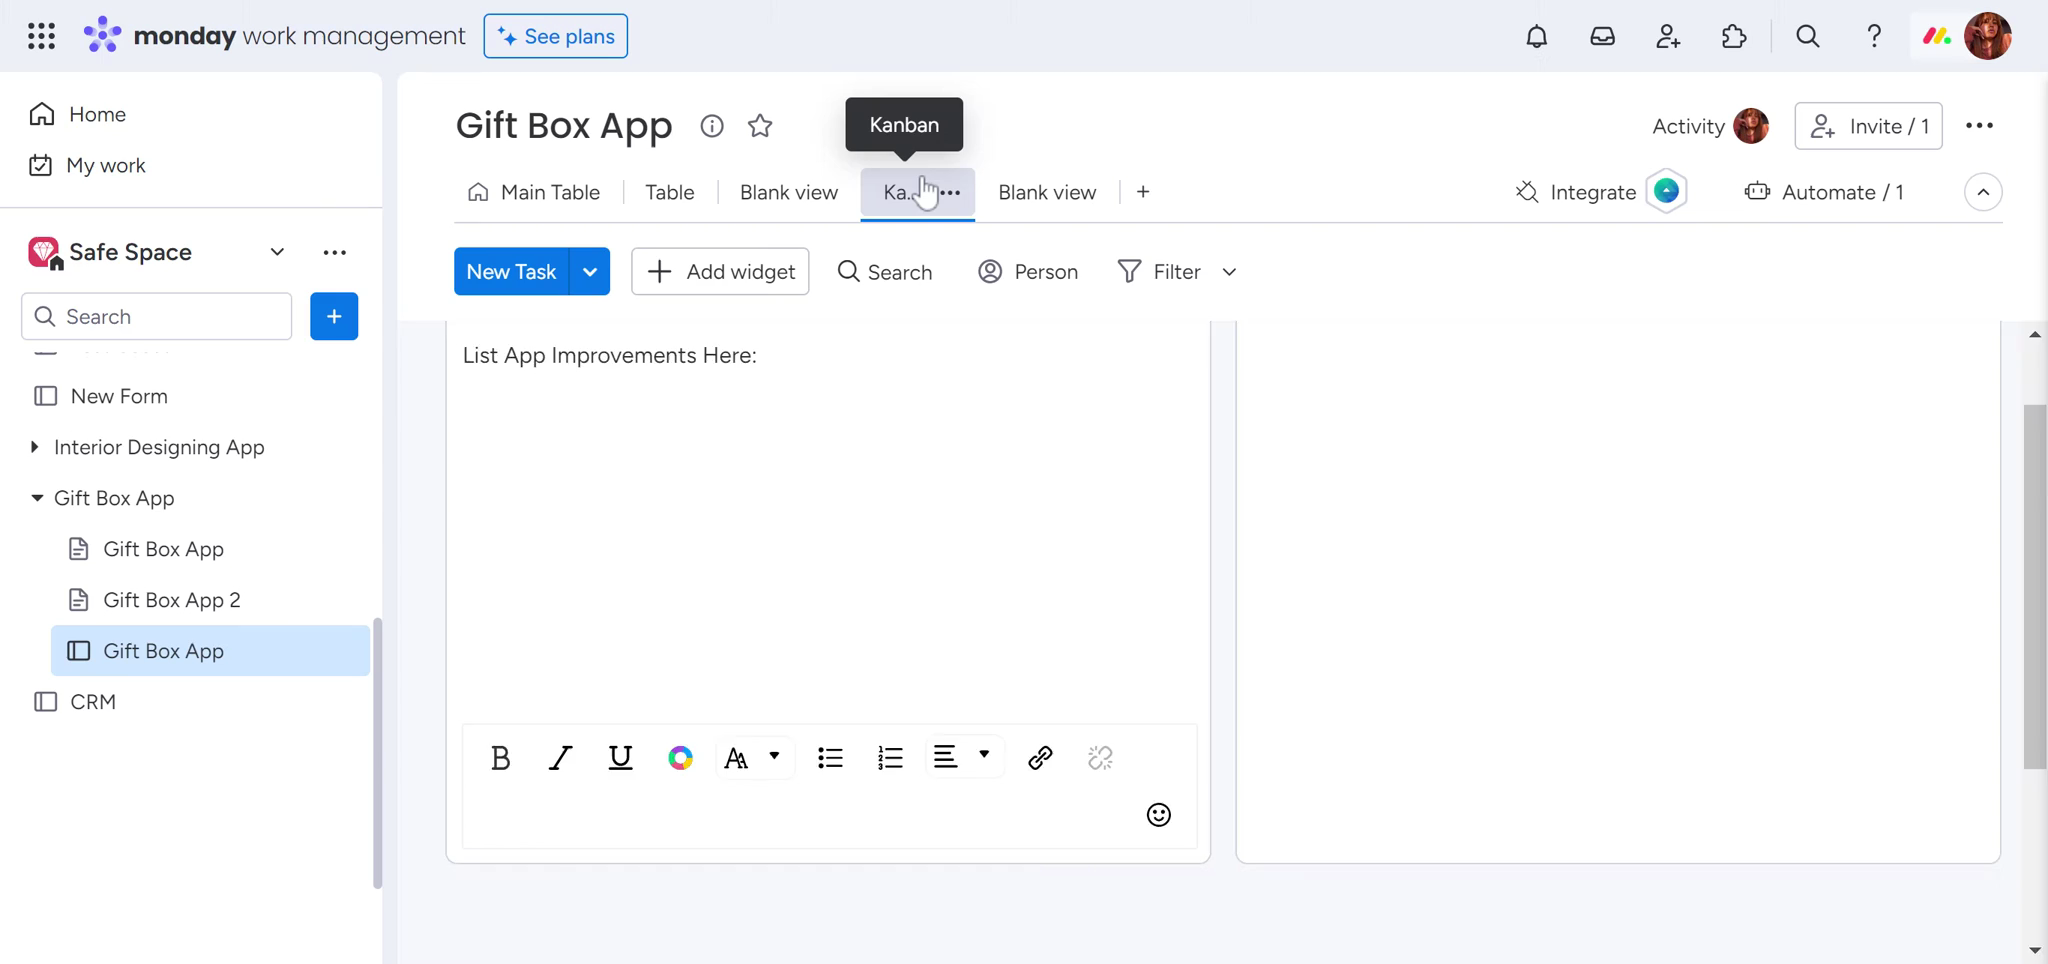
Task: Show board info icon next to title
Action: [711, 126]
